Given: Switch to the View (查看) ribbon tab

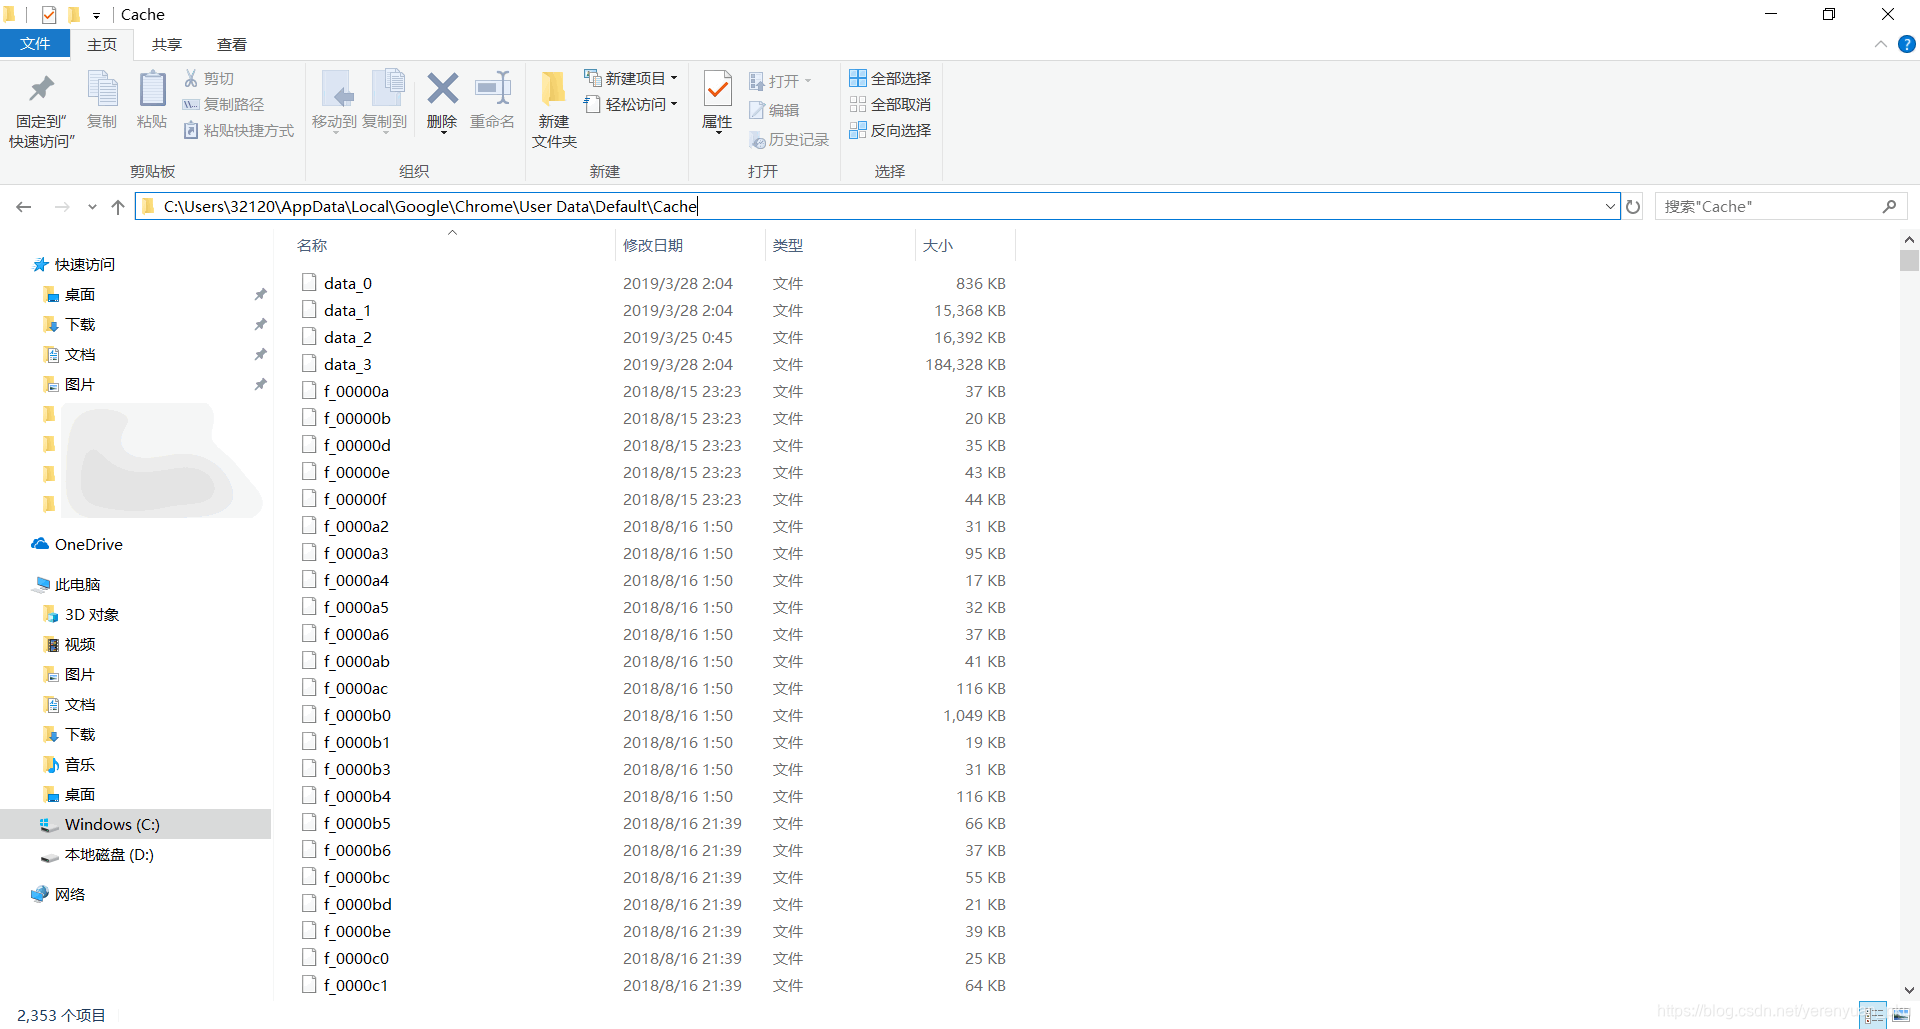Looking at the screenshot, I should tap(232, 44).
